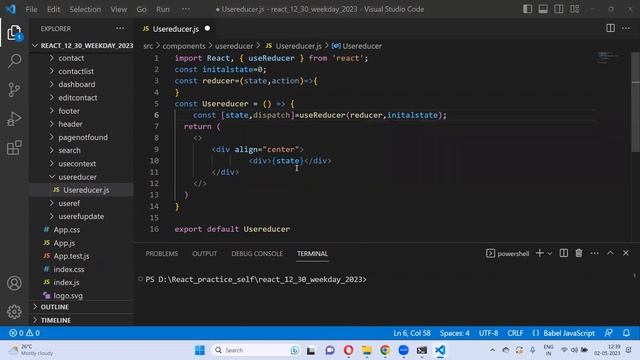This screenshot has width=640, height=360.
Task: Open the Explorer view in activity bar
Action: pos(14,33)
